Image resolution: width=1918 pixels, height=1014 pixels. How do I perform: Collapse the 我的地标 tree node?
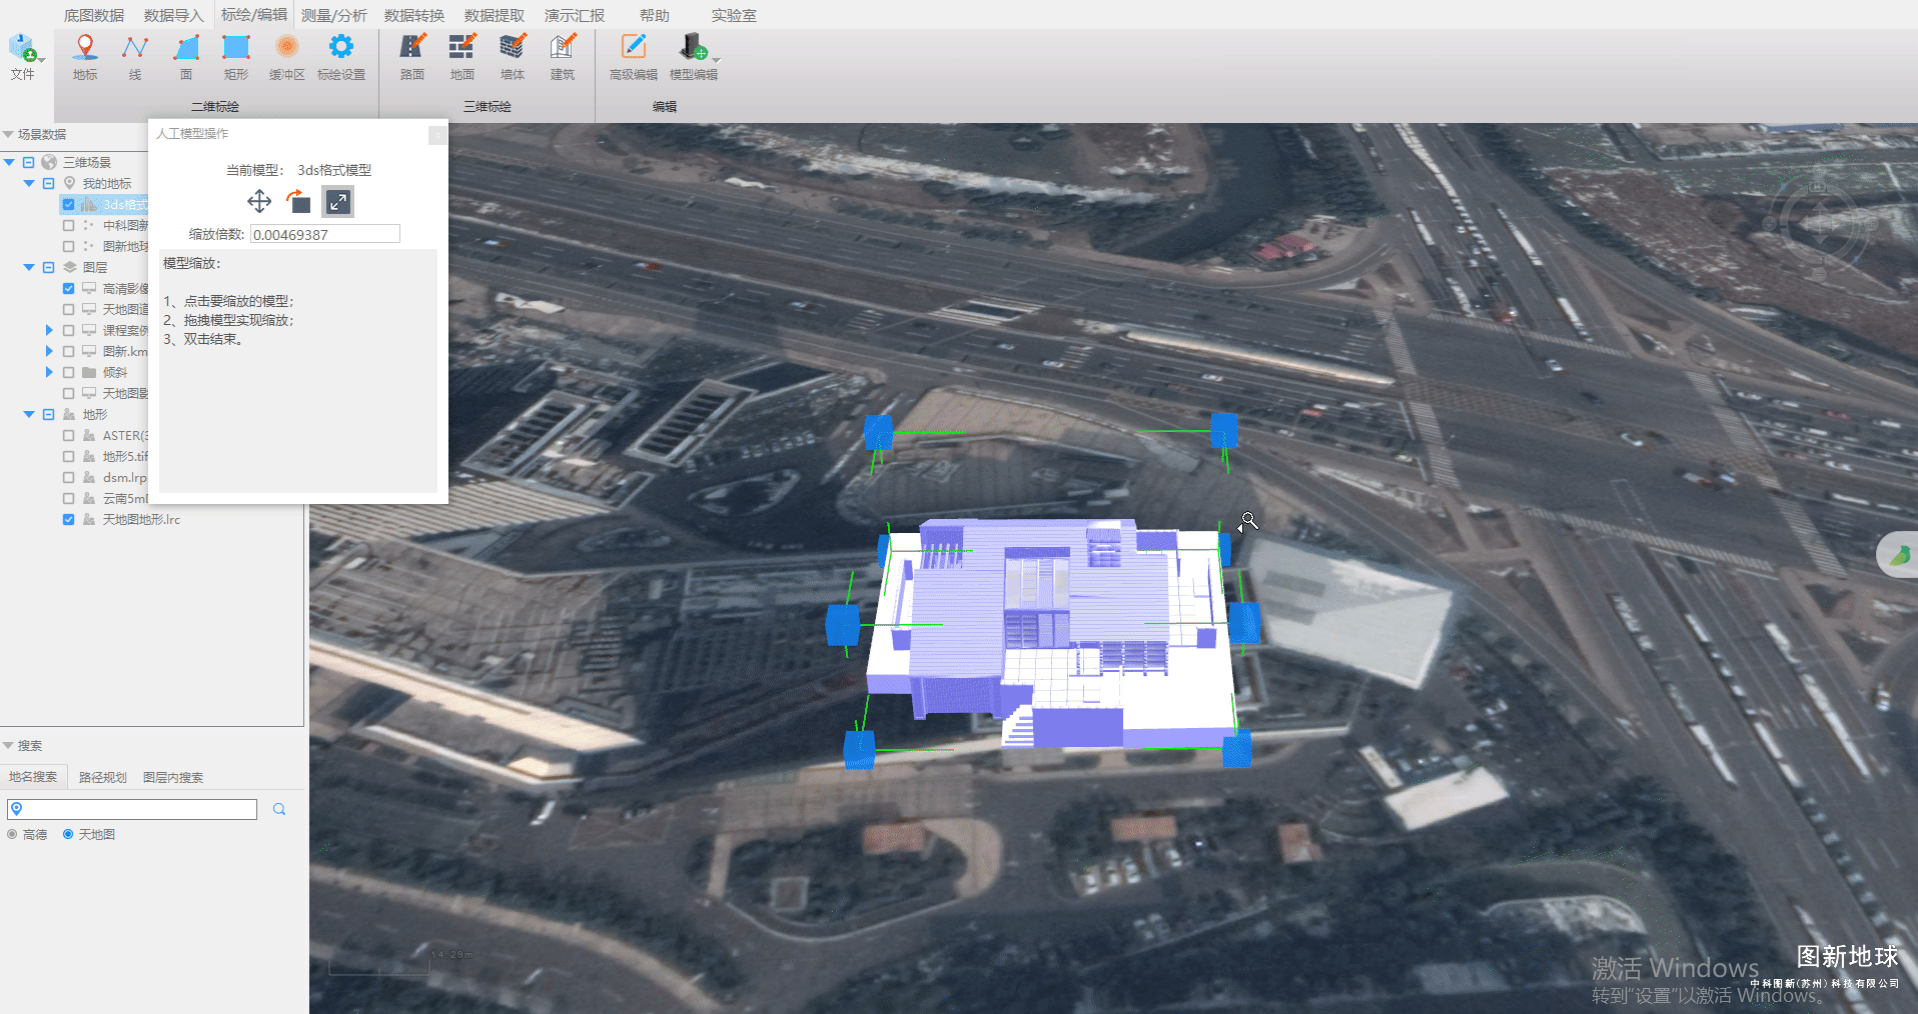(x=29, y=183)
